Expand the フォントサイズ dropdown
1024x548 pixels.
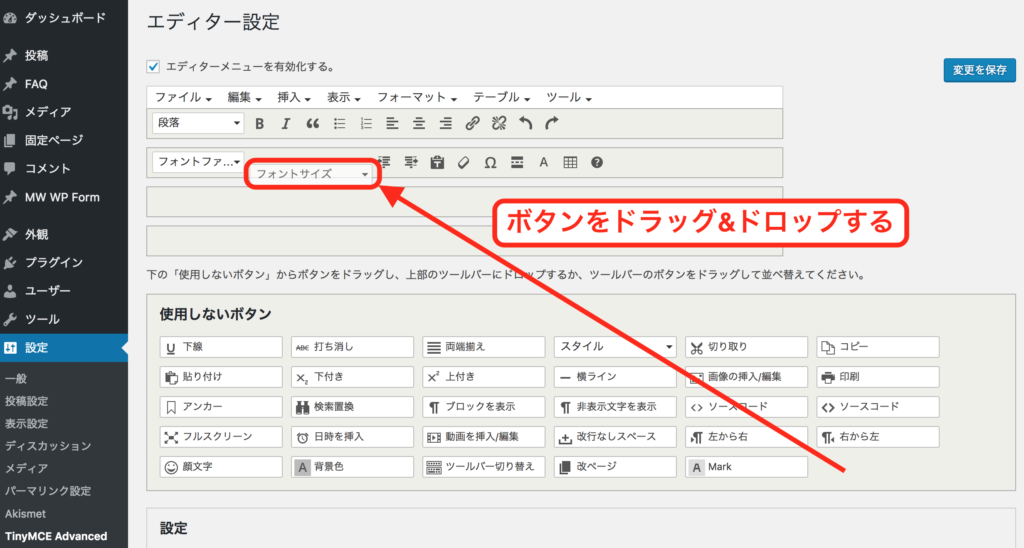[312, 174]
